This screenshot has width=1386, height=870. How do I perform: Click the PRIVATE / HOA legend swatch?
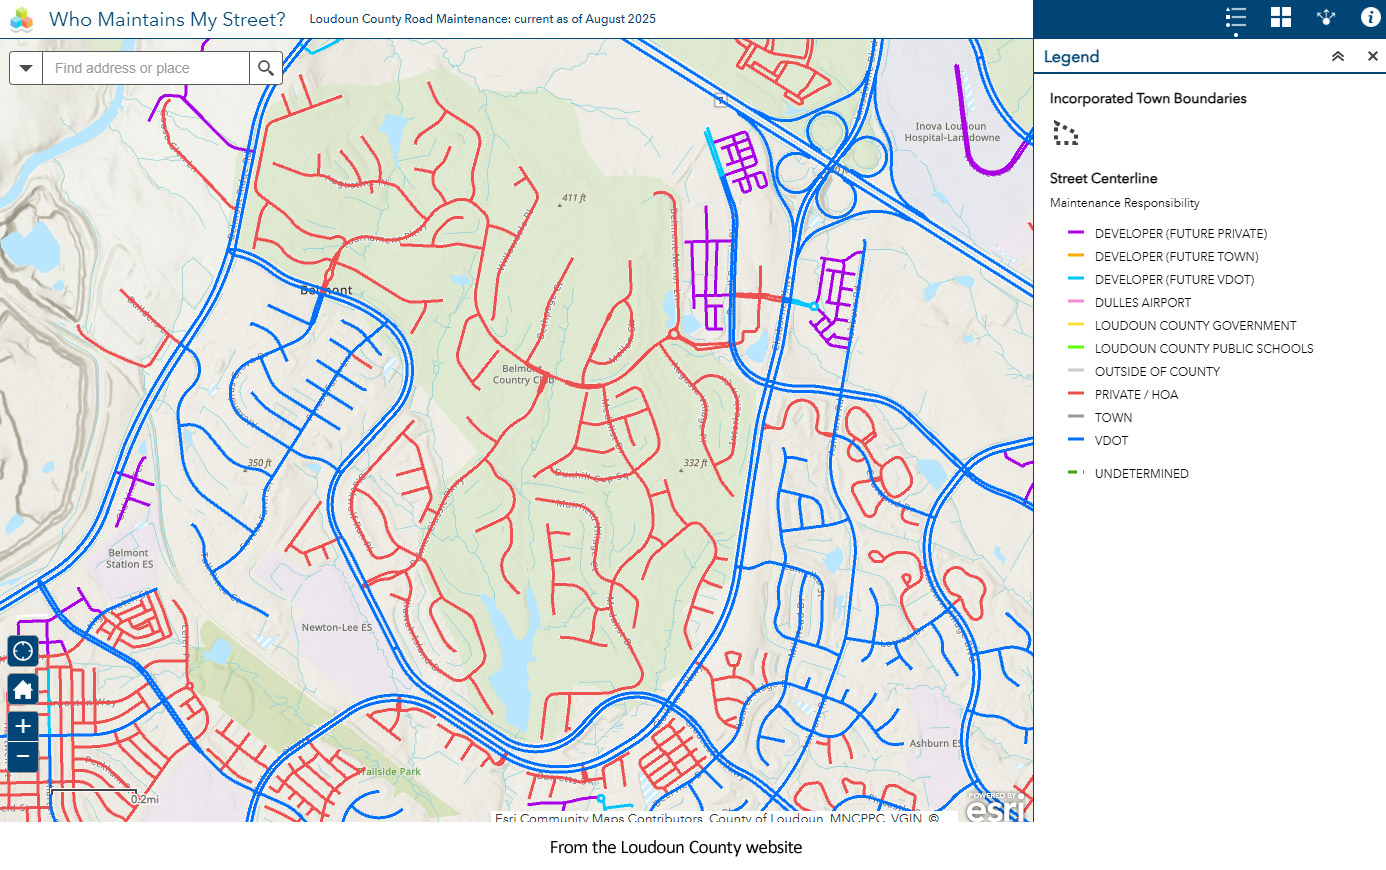[1076, 394]
